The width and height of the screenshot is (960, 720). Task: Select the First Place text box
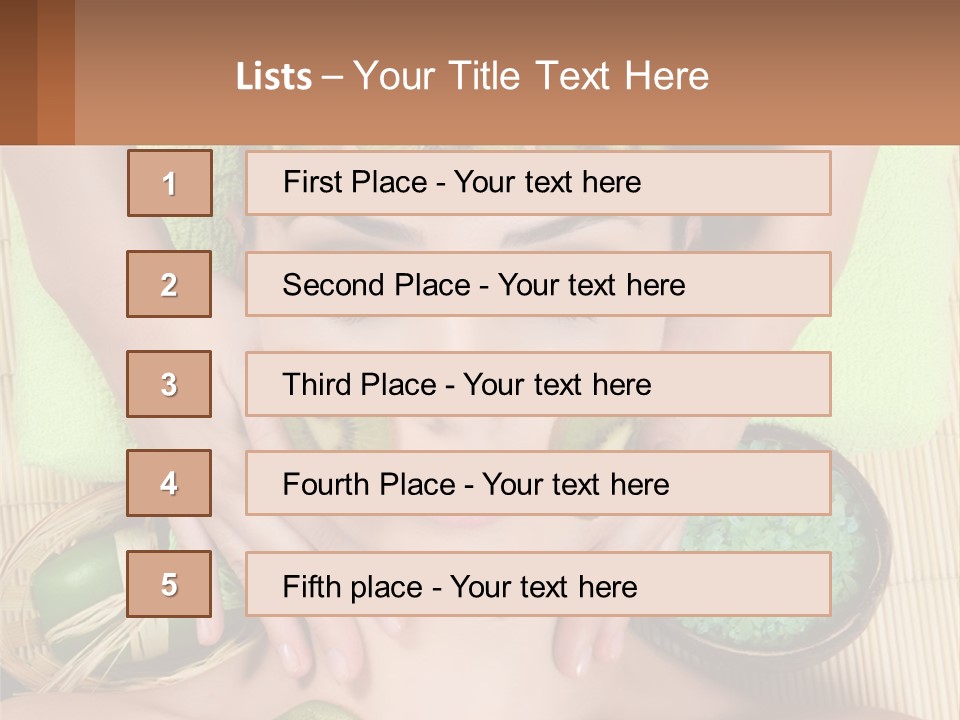coord(538,183)
